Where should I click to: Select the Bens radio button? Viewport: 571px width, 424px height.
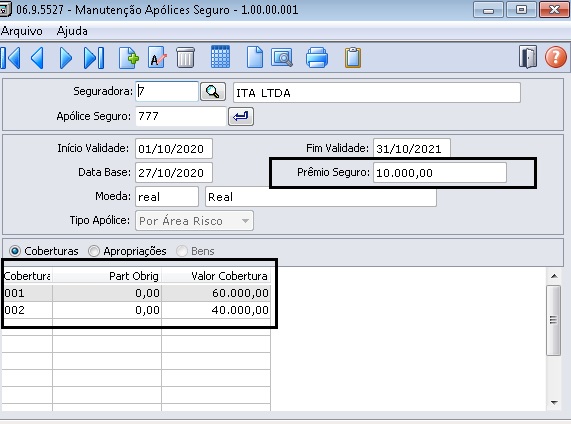click(x=181, y=251)
